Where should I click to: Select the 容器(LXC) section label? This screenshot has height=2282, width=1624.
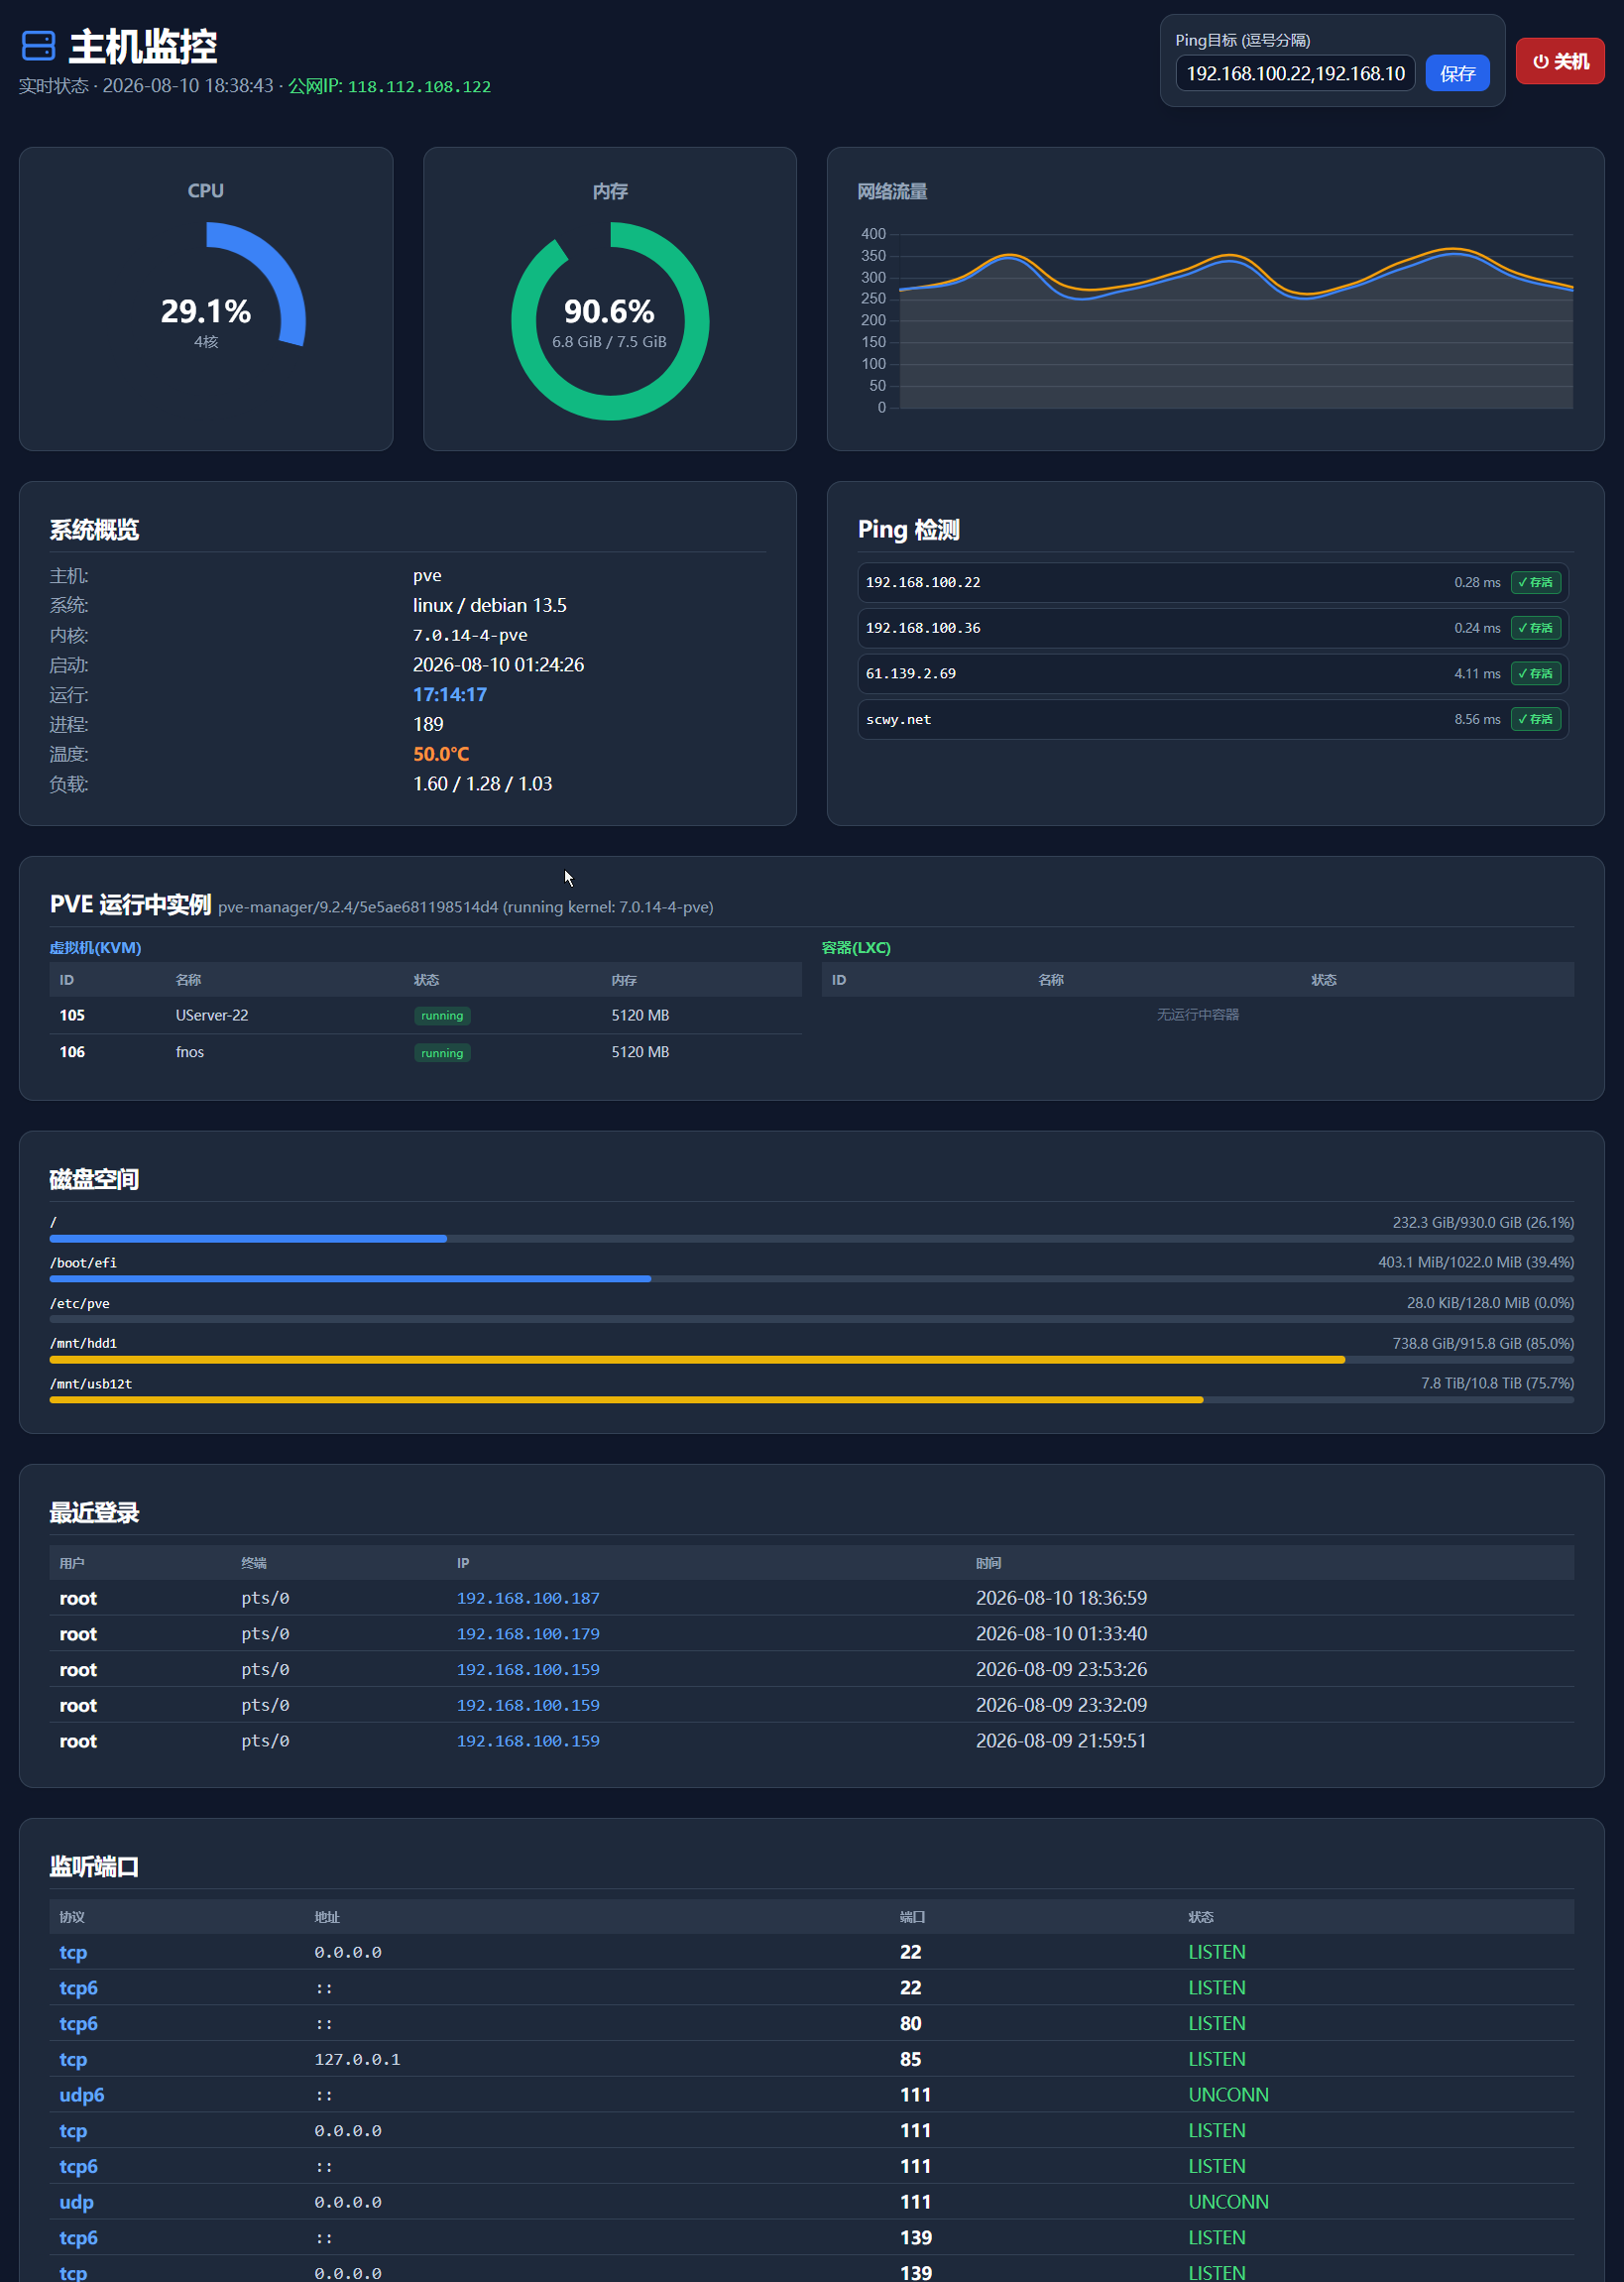pyautogui.click(x=856, y=947)
